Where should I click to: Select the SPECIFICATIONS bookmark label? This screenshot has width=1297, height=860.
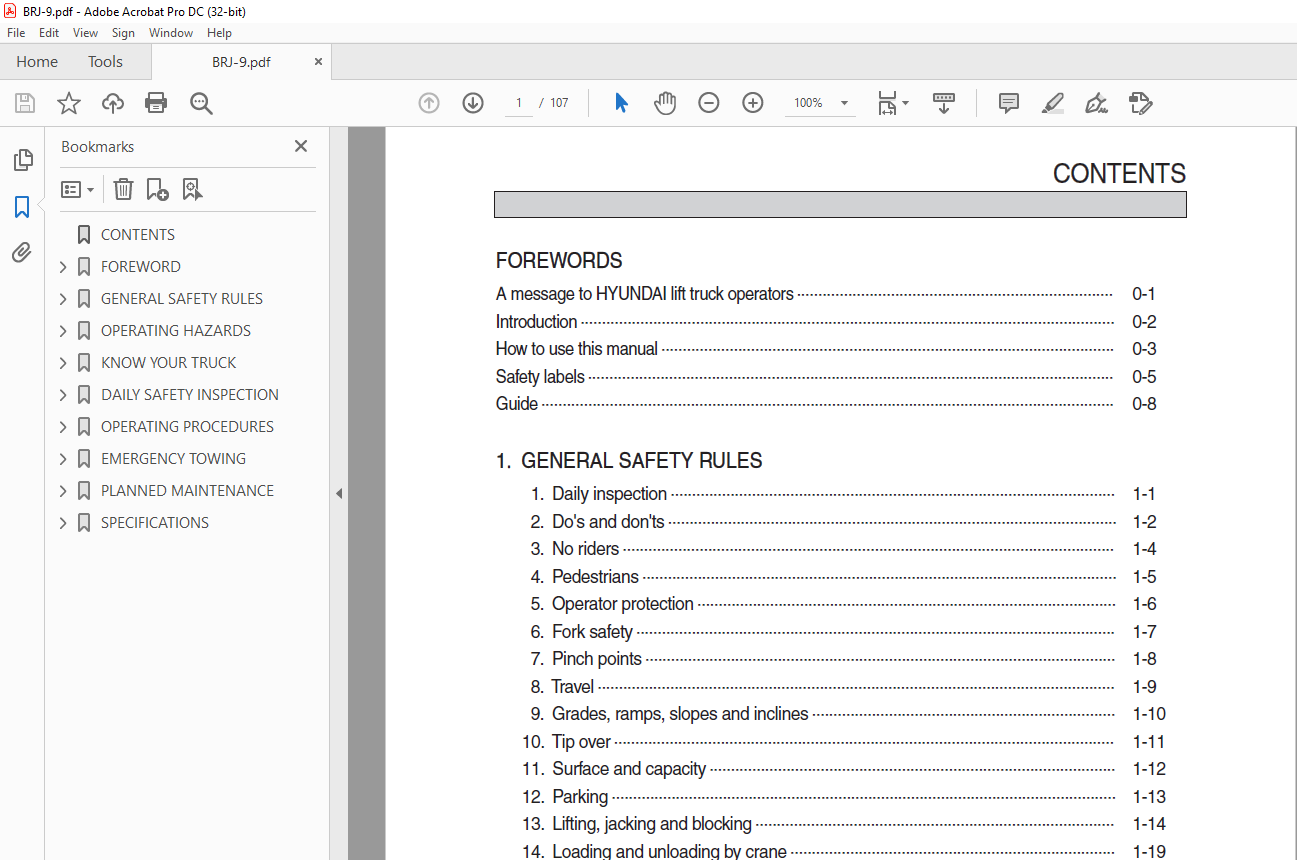[155, 523]
